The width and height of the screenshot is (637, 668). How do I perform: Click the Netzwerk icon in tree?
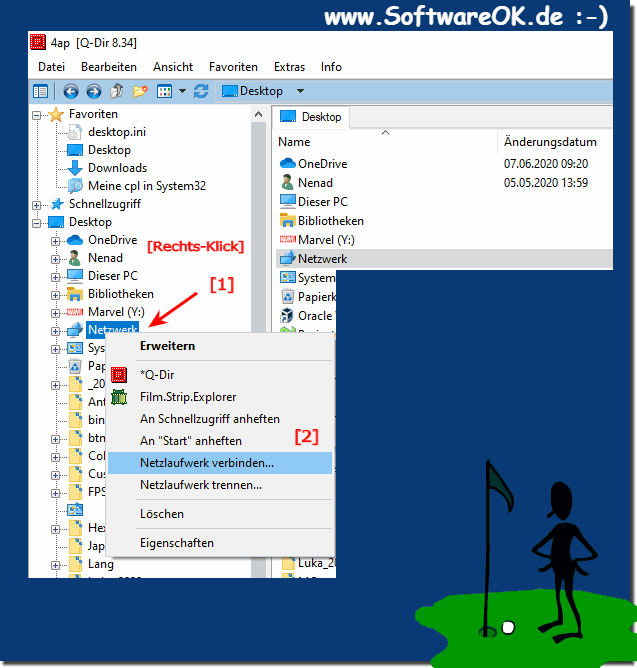pyautogui.click(x=75, y=330)
